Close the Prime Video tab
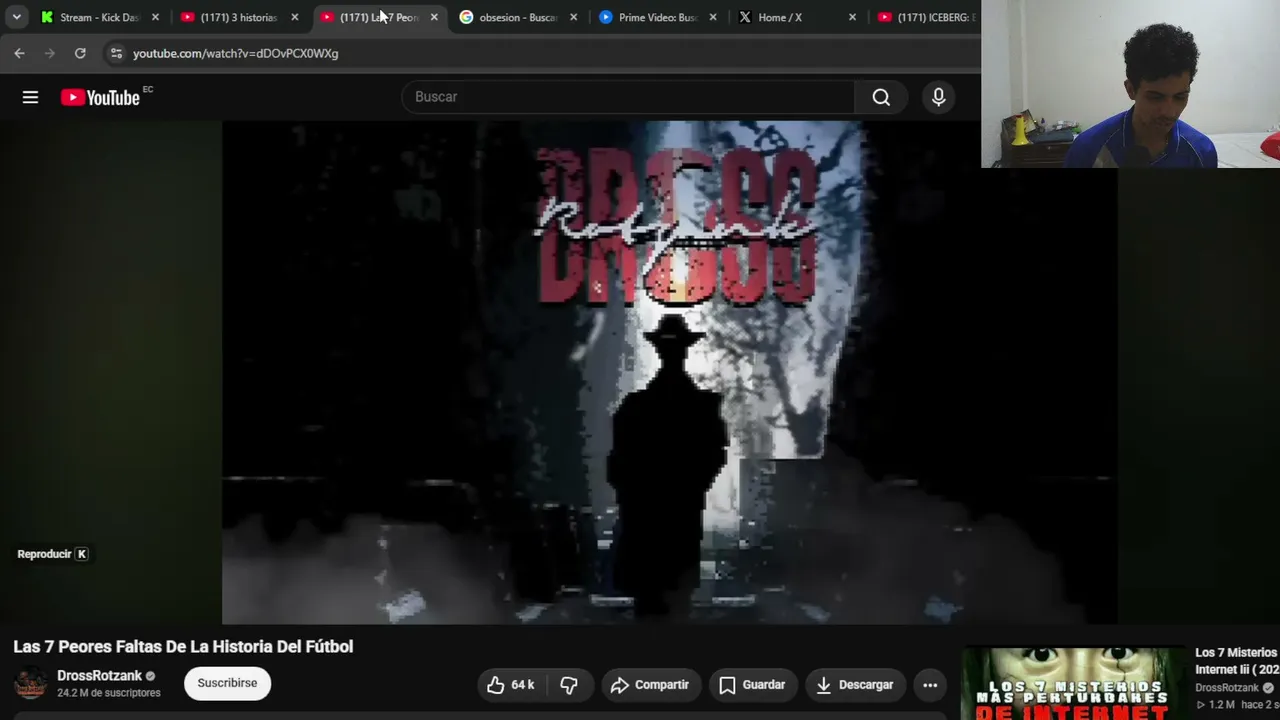 pyautogui.click(x=713, y=17)
